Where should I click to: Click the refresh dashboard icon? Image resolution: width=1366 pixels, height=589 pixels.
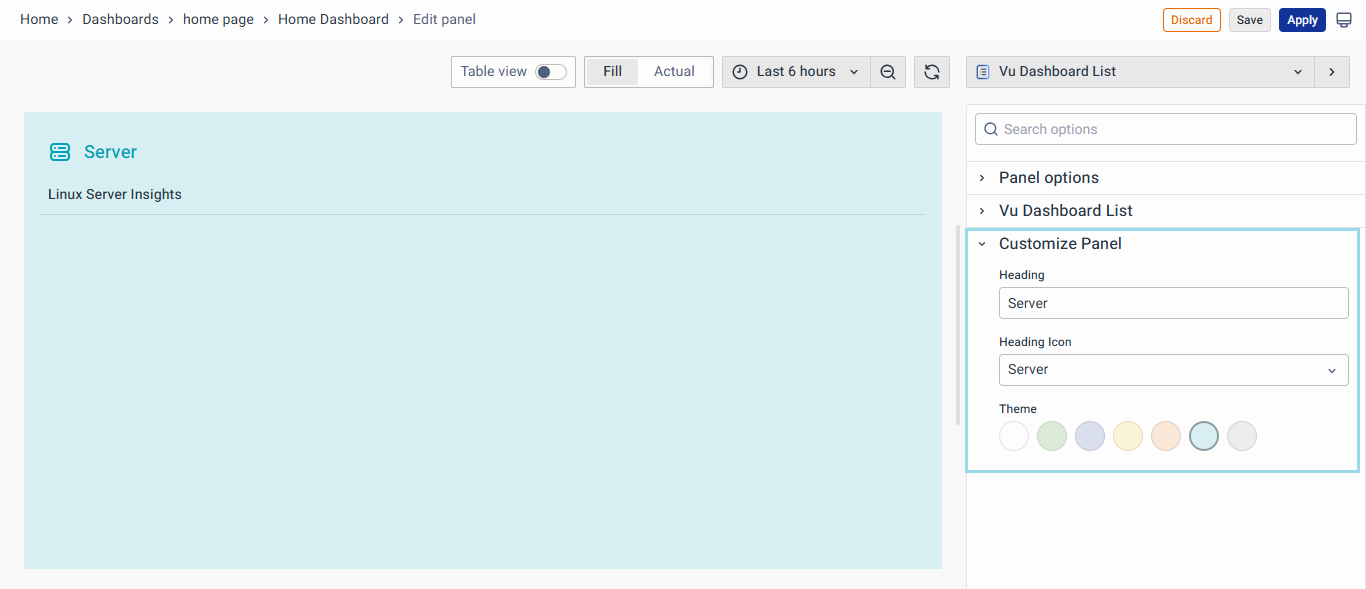tap(931, 71)
